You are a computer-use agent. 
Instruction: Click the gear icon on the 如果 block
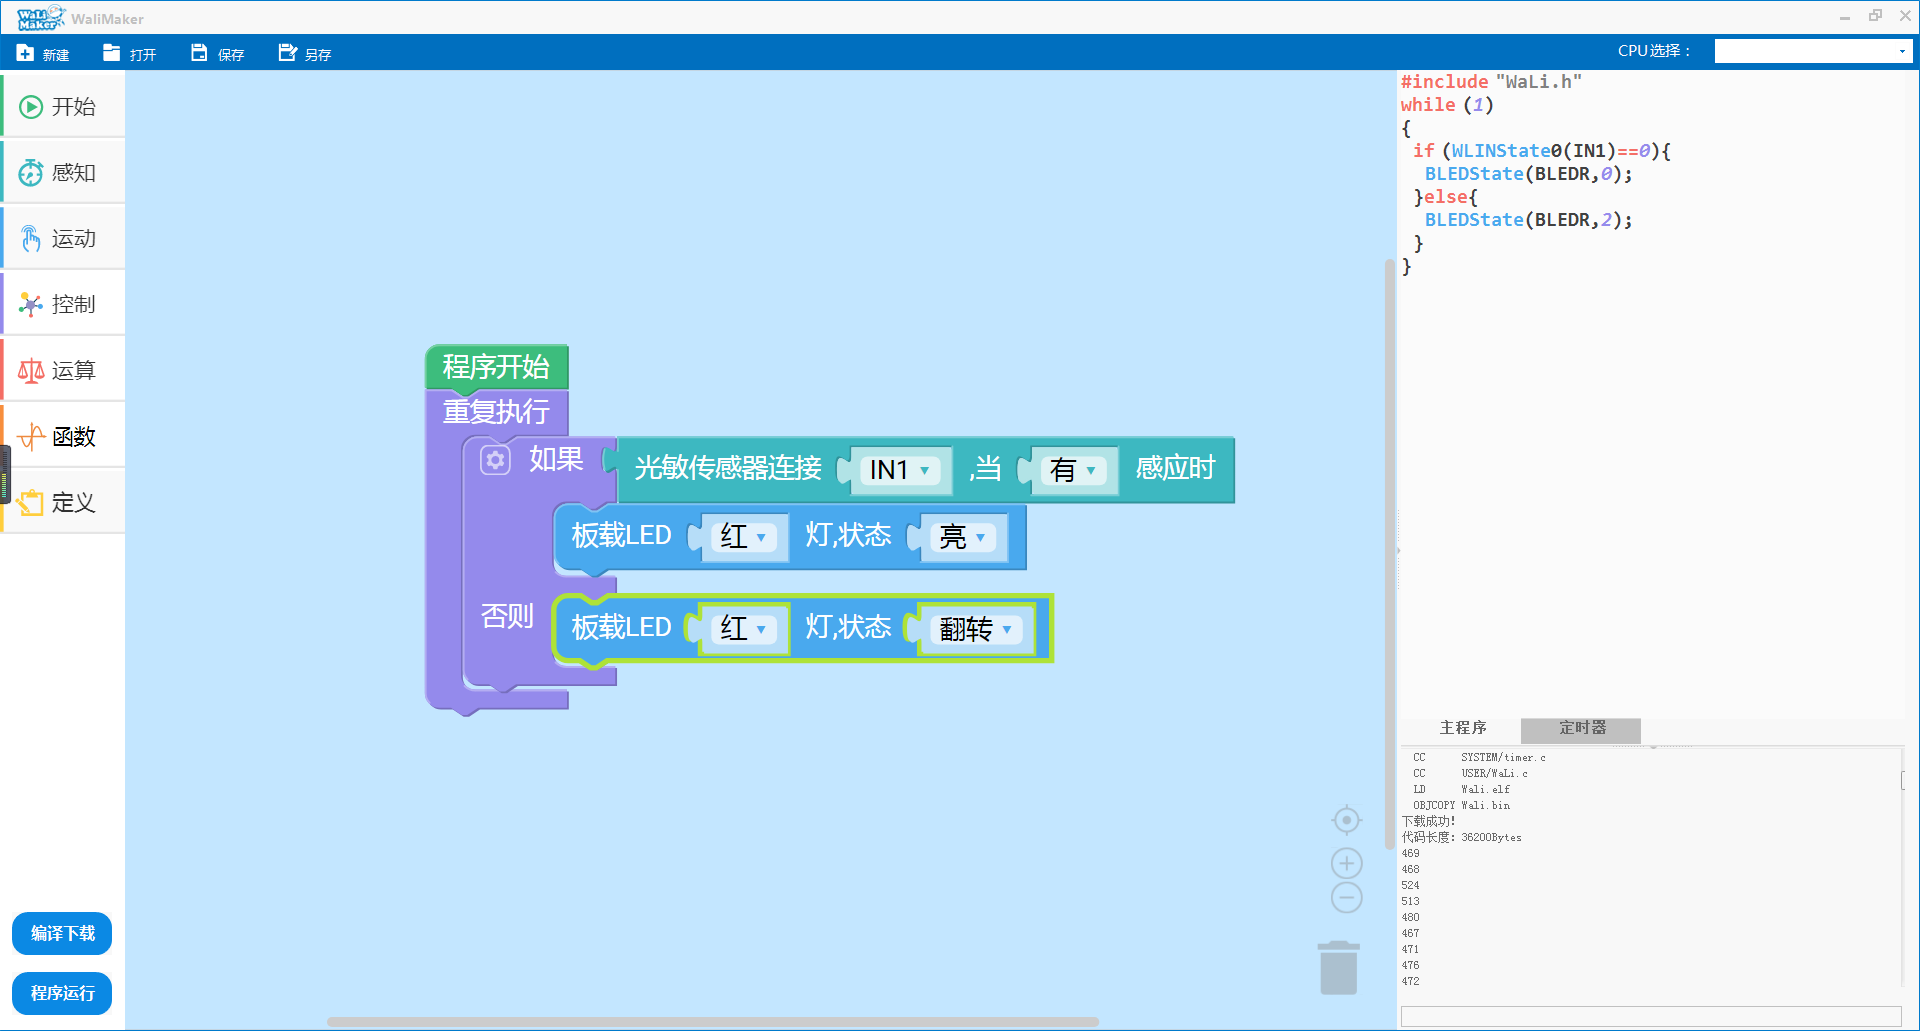click(495, 460)
